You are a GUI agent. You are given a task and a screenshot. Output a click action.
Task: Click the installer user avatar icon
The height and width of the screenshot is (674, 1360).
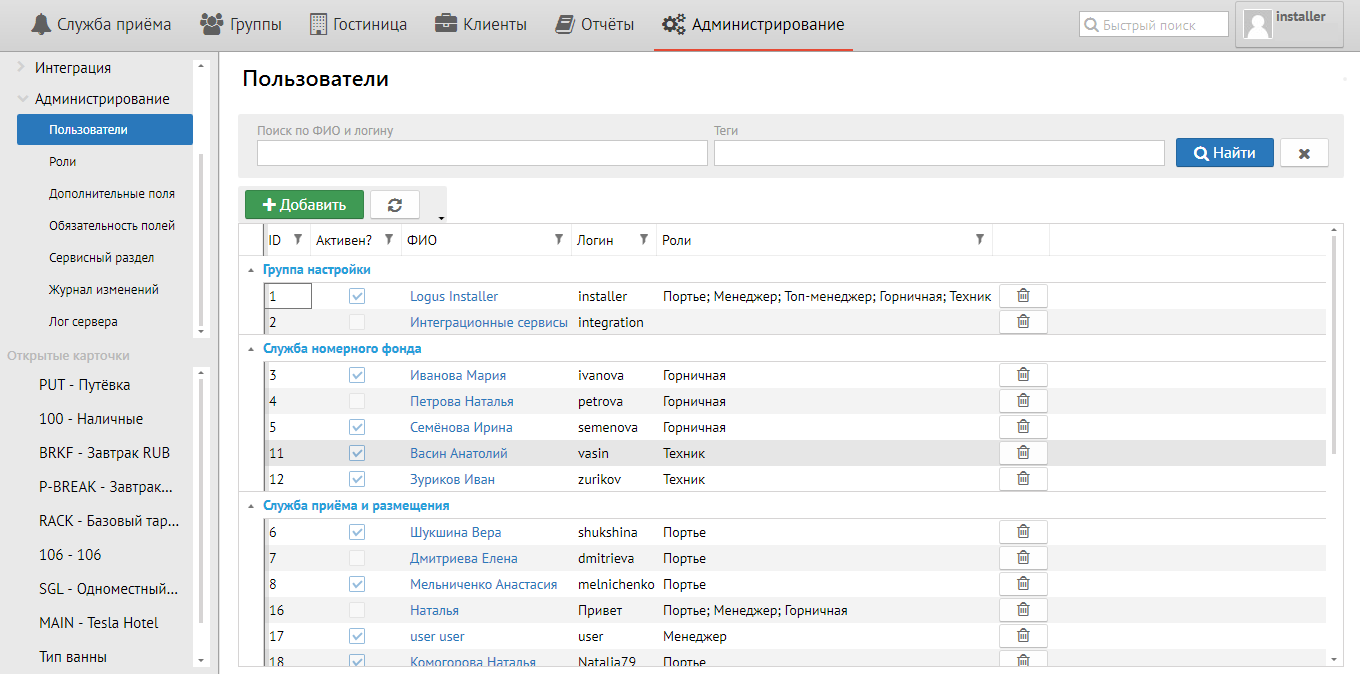[1257, 25]
